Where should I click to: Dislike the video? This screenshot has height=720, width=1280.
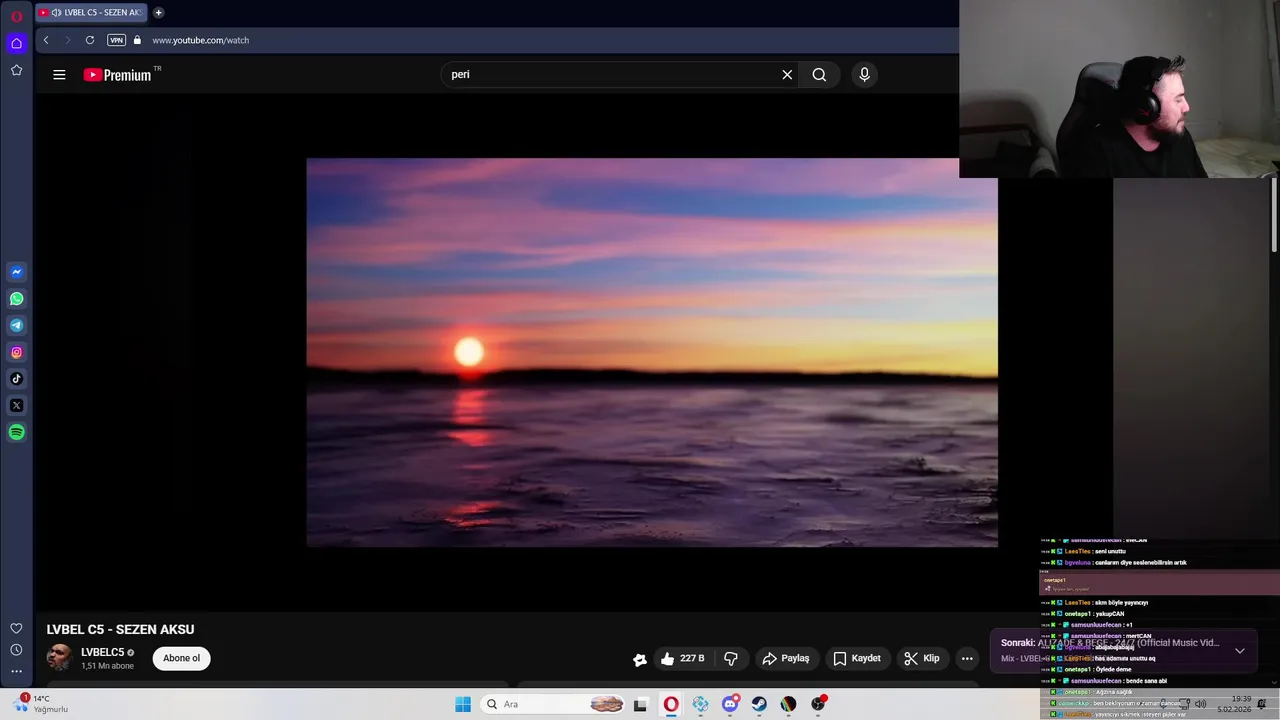pos(731,658)
